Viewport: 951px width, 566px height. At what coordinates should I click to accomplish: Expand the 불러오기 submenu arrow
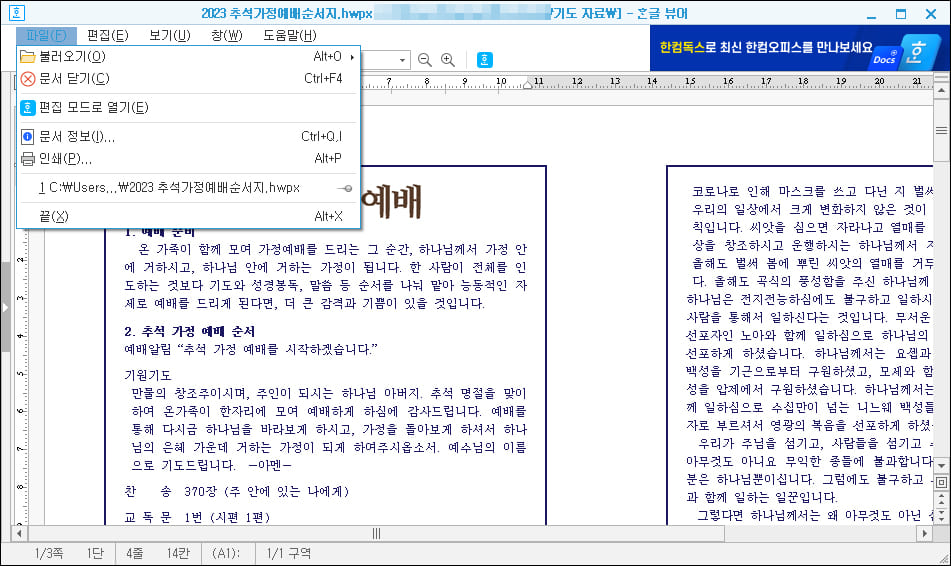(352, 57)
